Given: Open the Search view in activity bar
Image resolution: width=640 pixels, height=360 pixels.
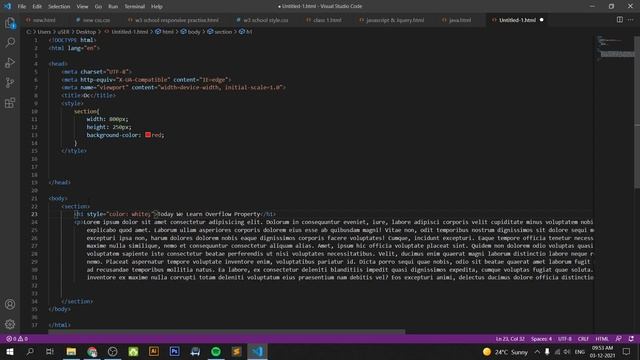Looking at the screenshot, I should pos(10,42).
